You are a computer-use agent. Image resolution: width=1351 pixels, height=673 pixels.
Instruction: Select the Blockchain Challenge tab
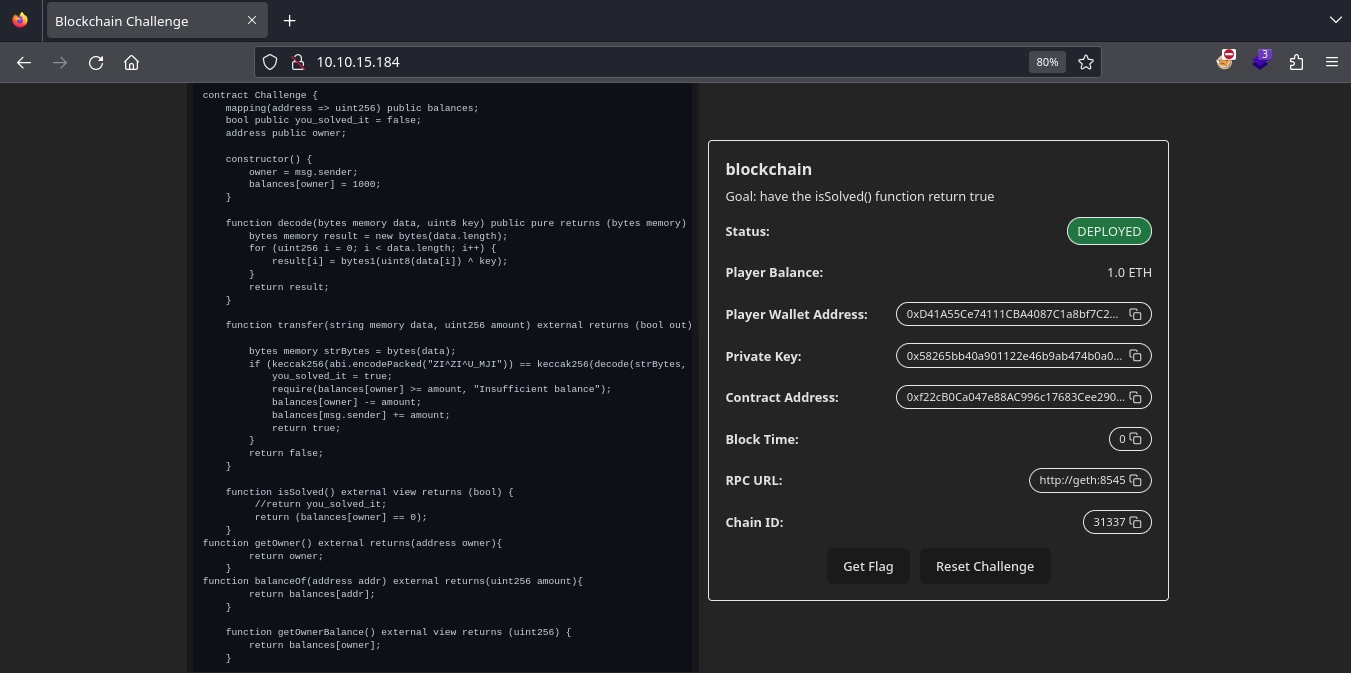tap(140, 21)
